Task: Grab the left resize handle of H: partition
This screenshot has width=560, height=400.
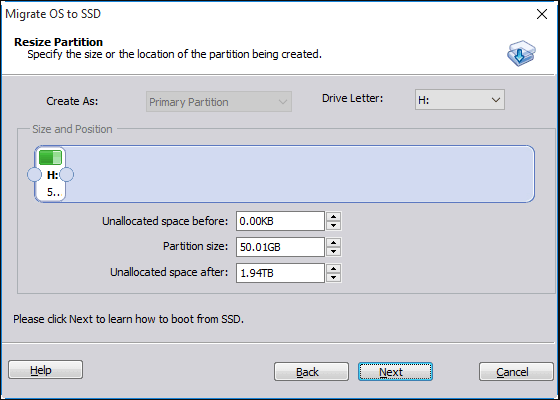Action: [34, 175]
